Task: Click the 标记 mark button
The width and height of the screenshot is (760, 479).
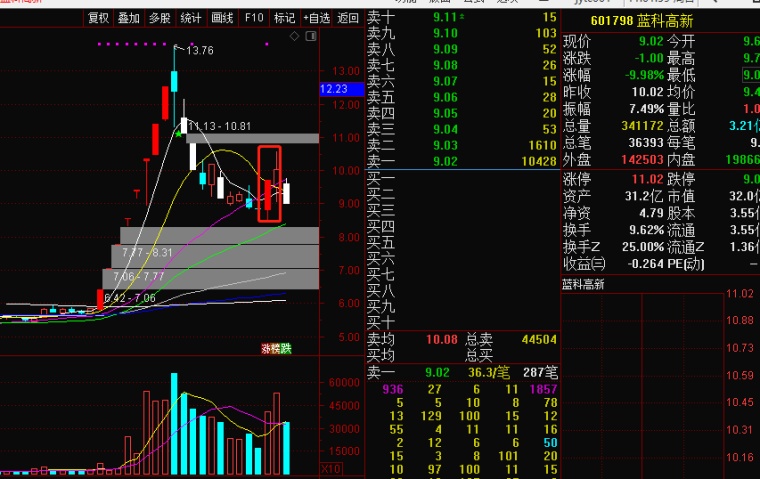Action: point(285,18)
